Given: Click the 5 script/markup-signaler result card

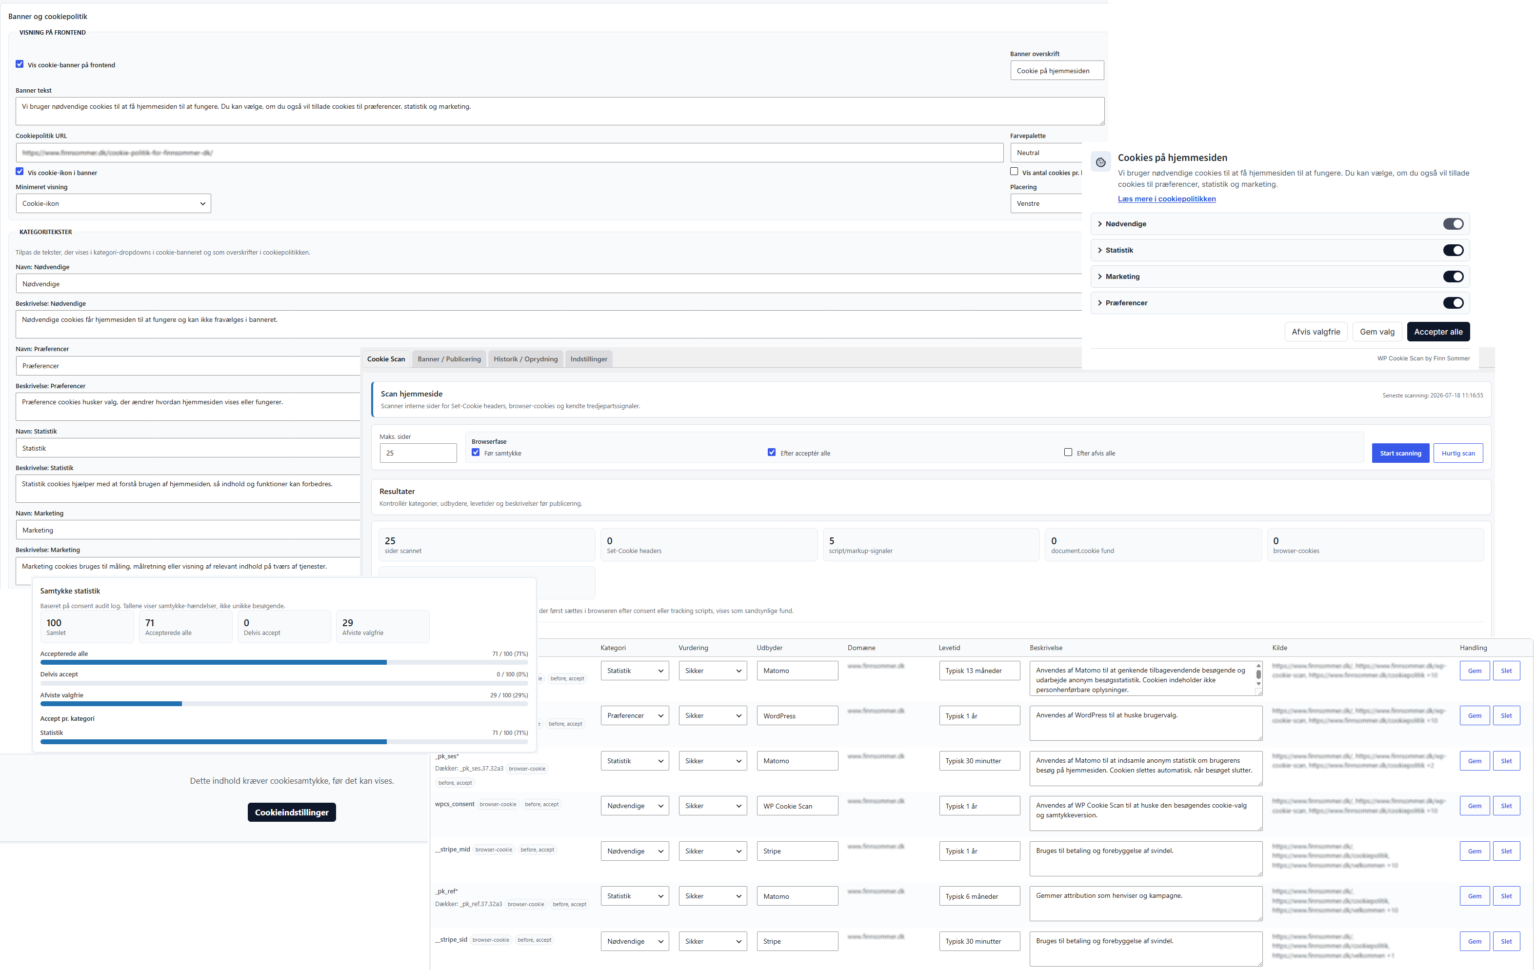Looking at the screenshot, I should pos(931,545).
